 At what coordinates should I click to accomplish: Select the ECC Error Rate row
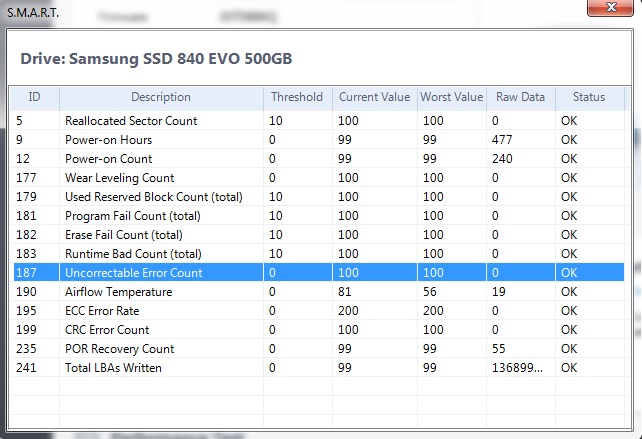click(x=319, y=310)
